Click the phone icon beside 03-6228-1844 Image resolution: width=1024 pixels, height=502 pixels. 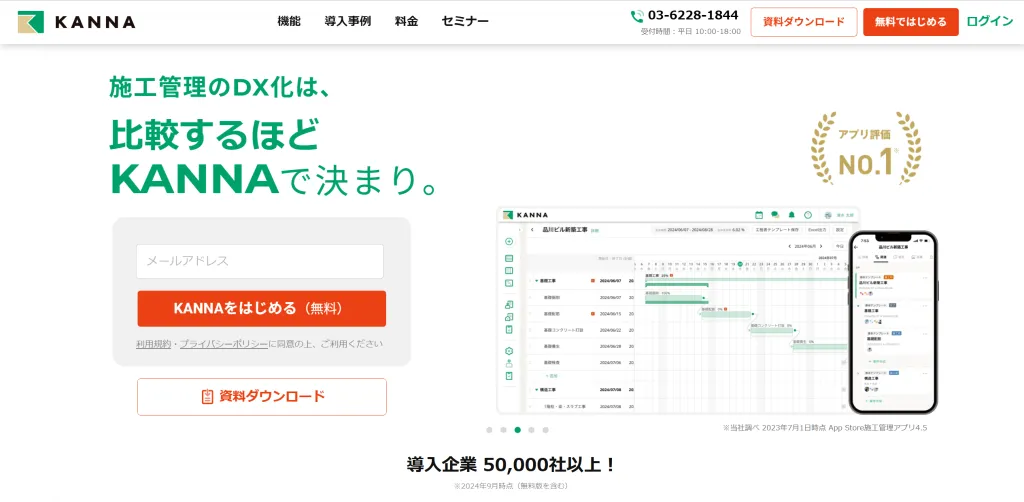[637, 16]
